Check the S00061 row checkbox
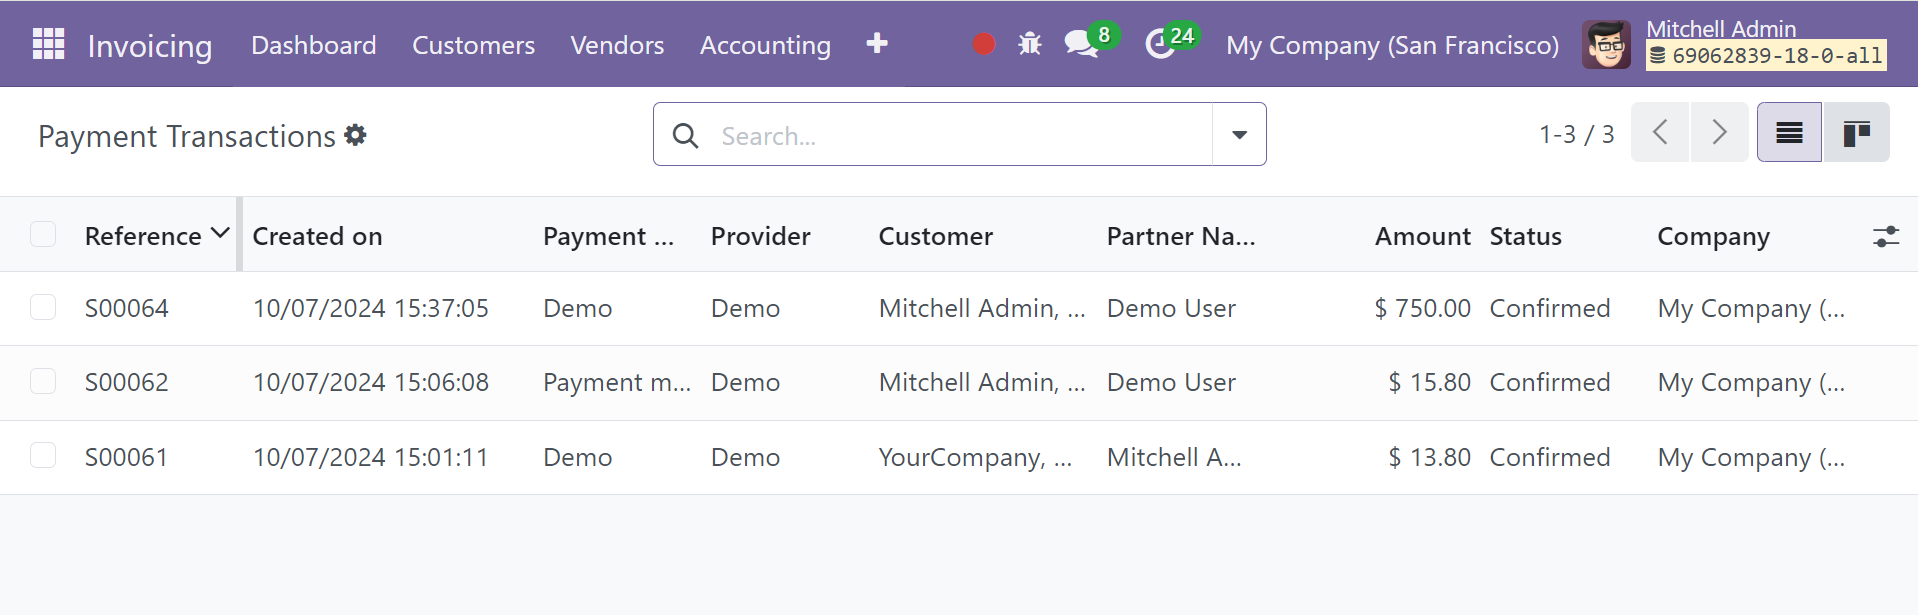Image resolution: width=1918 pixels, height=615 pixels. tap(43, 455)
